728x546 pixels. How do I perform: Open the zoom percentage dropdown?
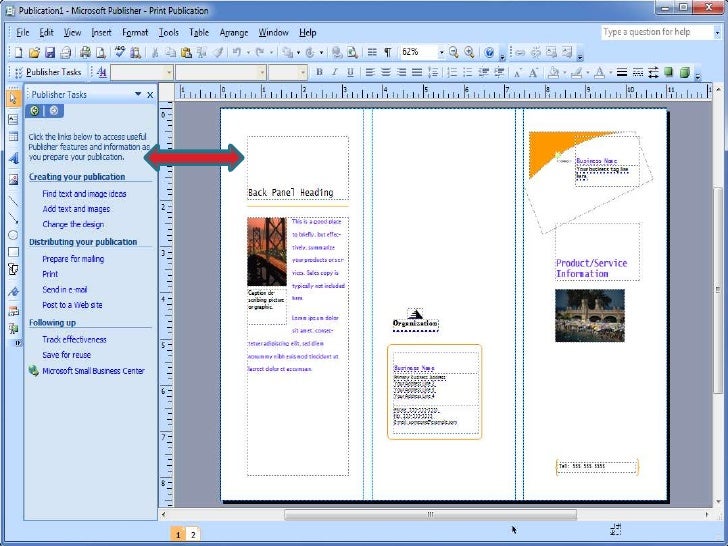tap(441, 52)
